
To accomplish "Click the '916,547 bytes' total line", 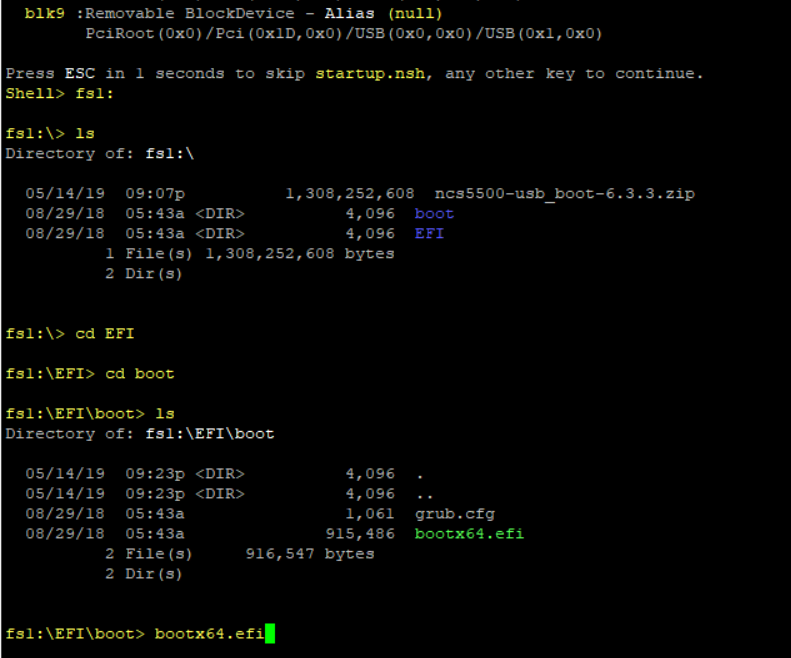I will [310, 553].
